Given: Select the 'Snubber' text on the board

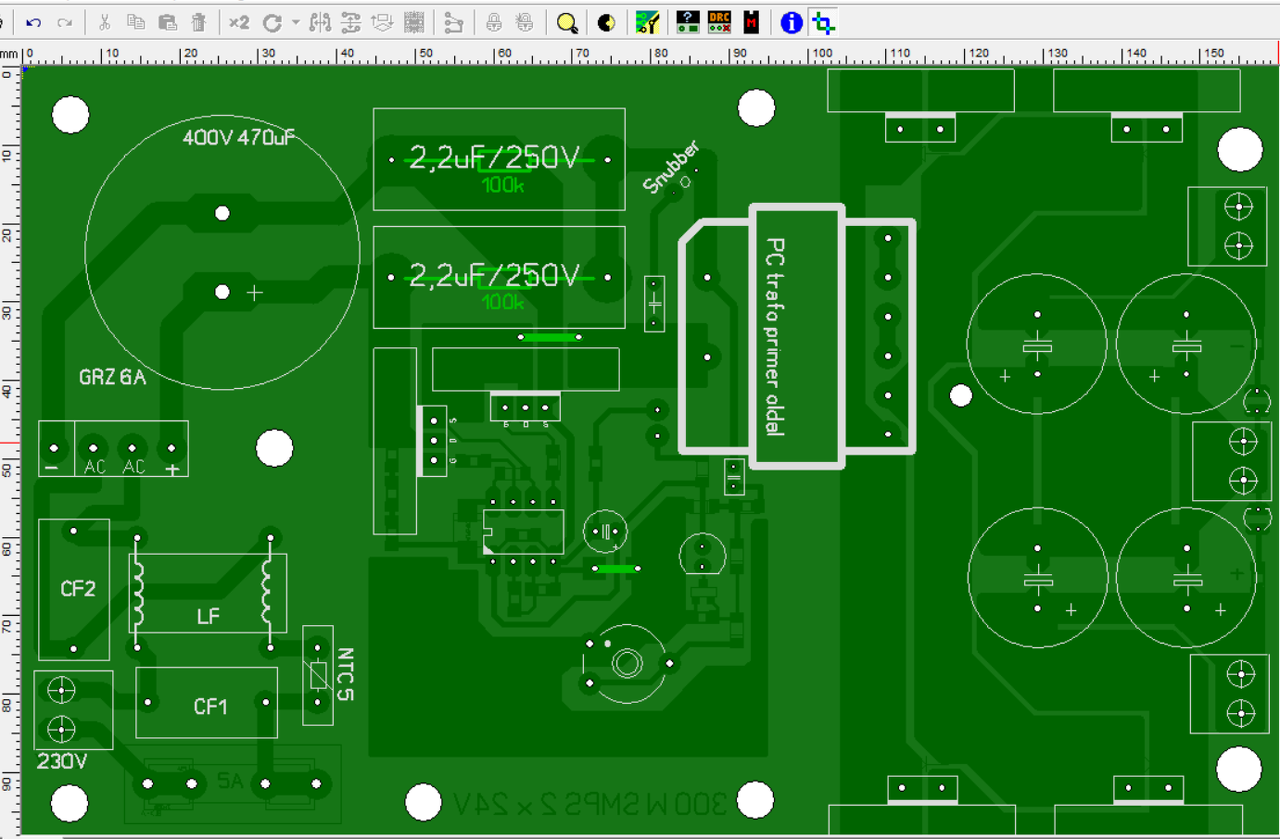Looking at the screenshot, I should (671, 167).
